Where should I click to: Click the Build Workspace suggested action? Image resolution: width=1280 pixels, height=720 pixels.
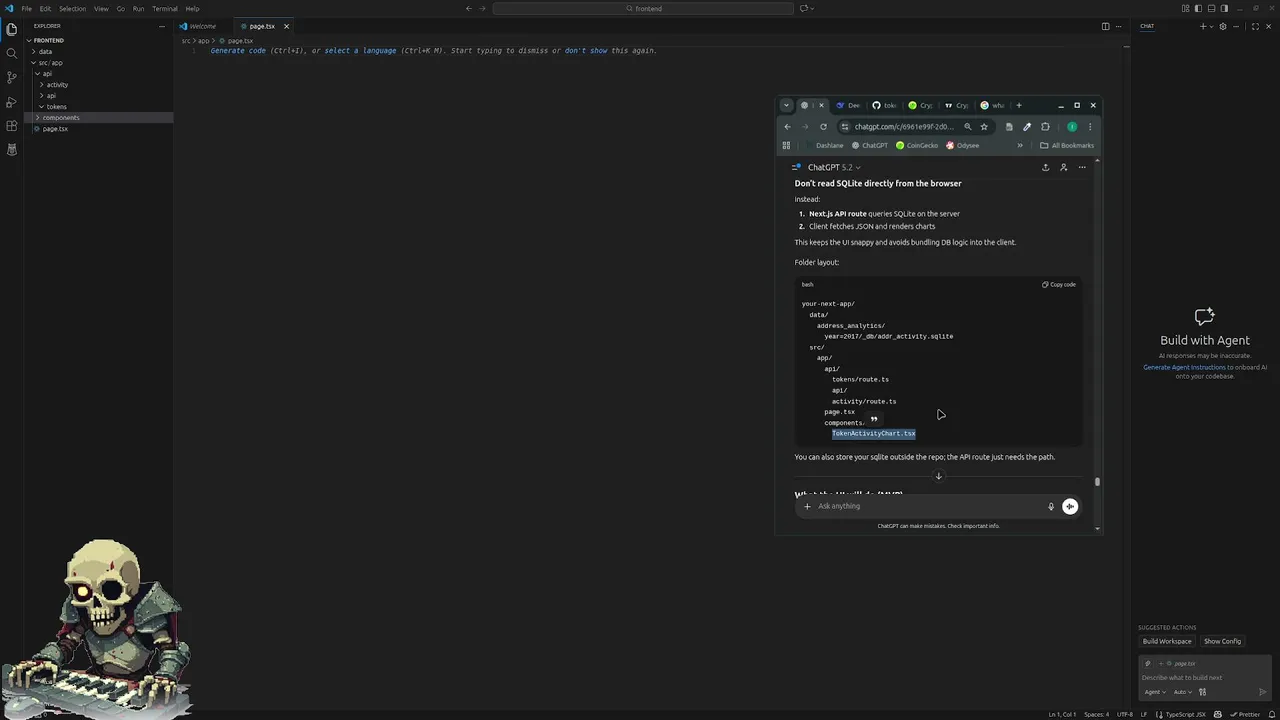1167,641
